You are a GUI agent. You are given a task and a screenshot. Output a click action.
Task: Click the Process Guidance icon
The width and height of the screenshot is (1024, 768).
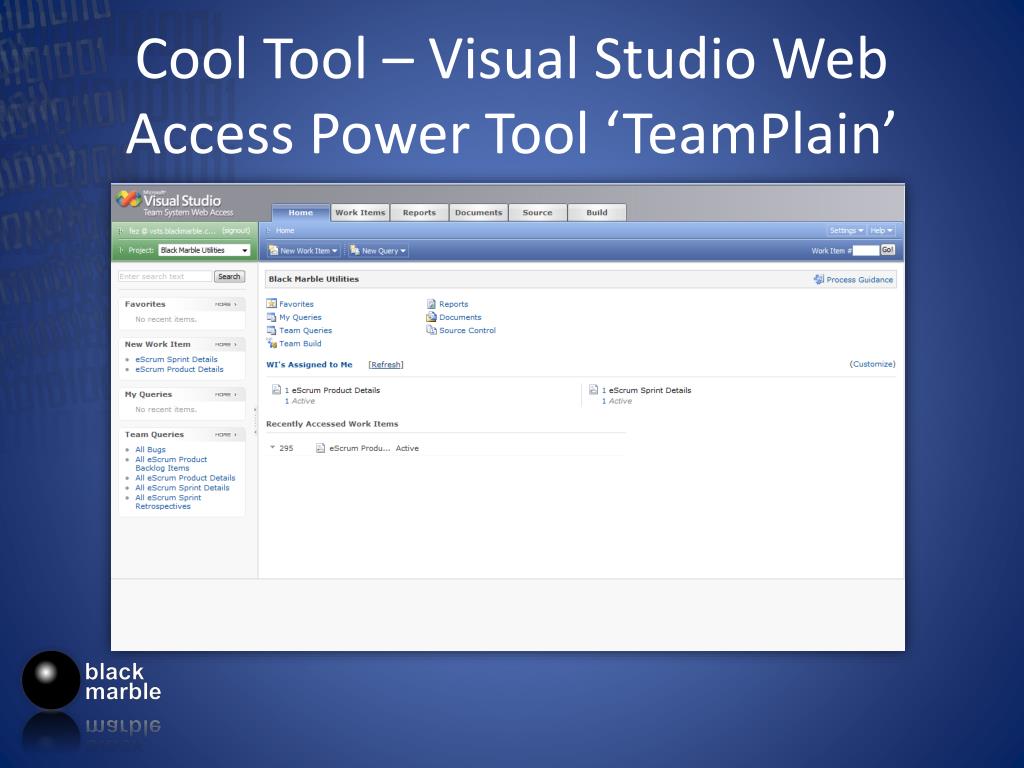point(818,280)
